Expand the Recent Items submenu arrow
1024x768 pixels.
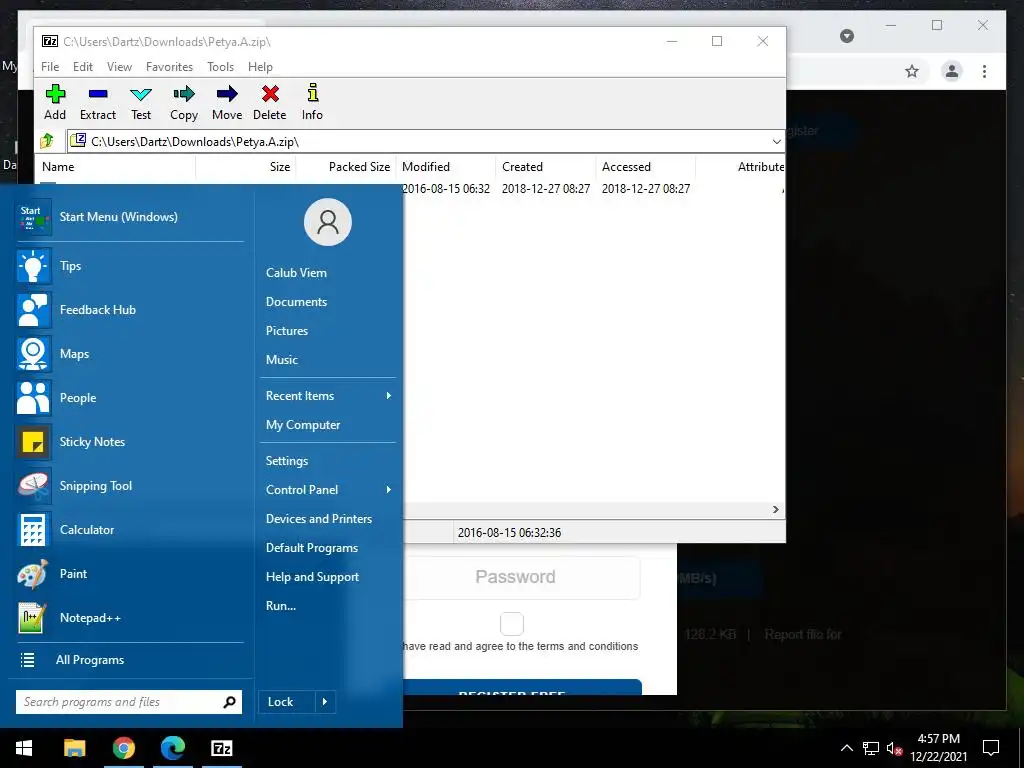coord(389,396)
